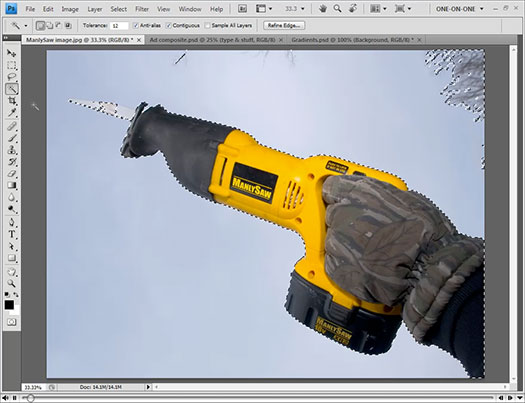The width and height of the screenshot is (525, 403).
Task: Open the Select menu
Action: tap(119, 9)
